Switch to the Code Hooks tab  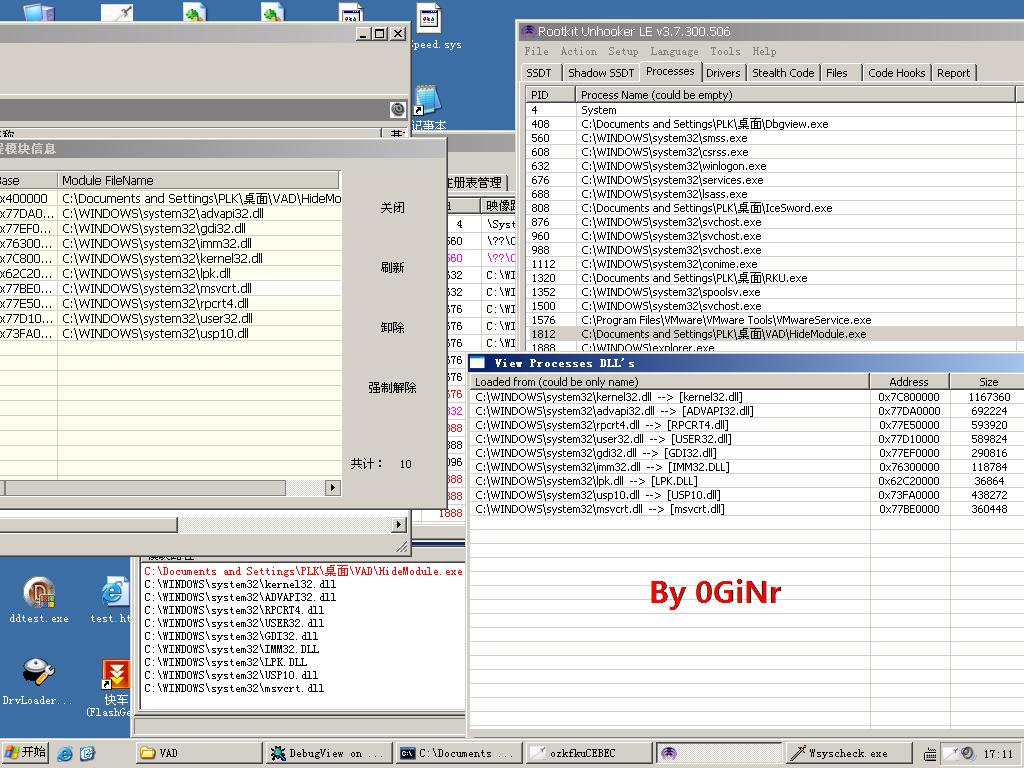coord(897,73)
